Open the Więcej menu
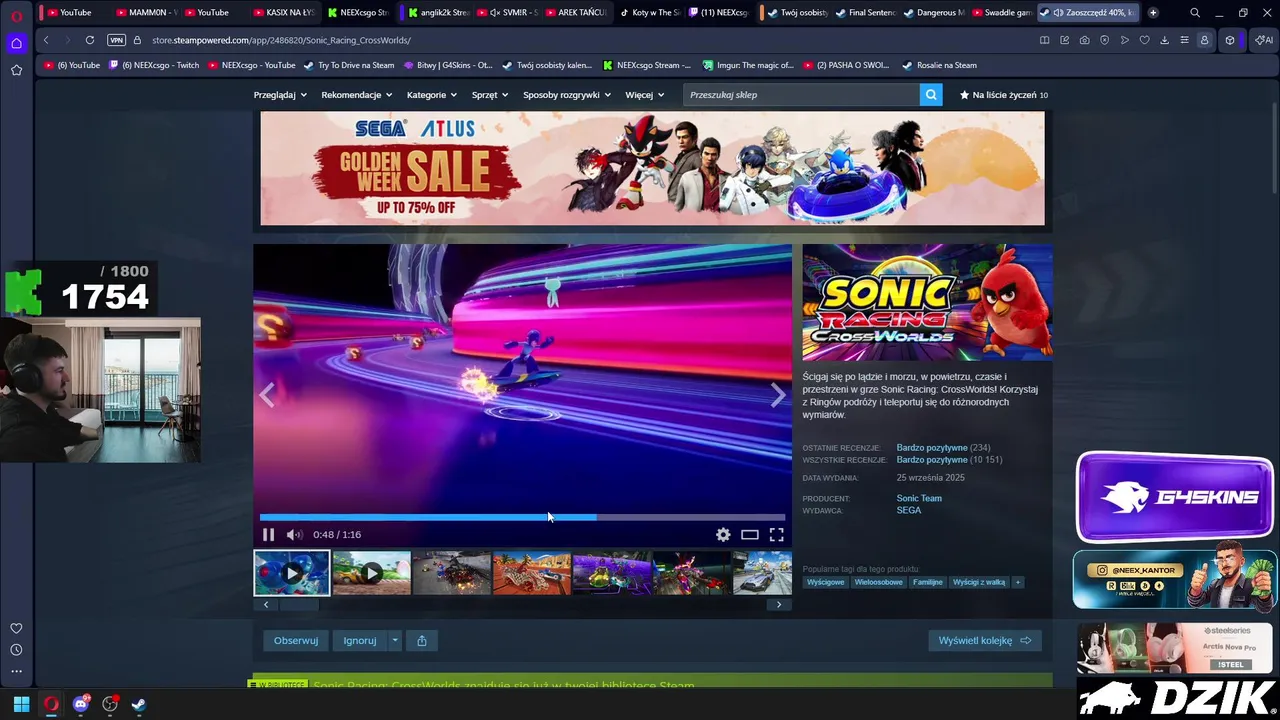This screenshot has height=720, width=1280. pyautogui.click(x=645, y=95)
